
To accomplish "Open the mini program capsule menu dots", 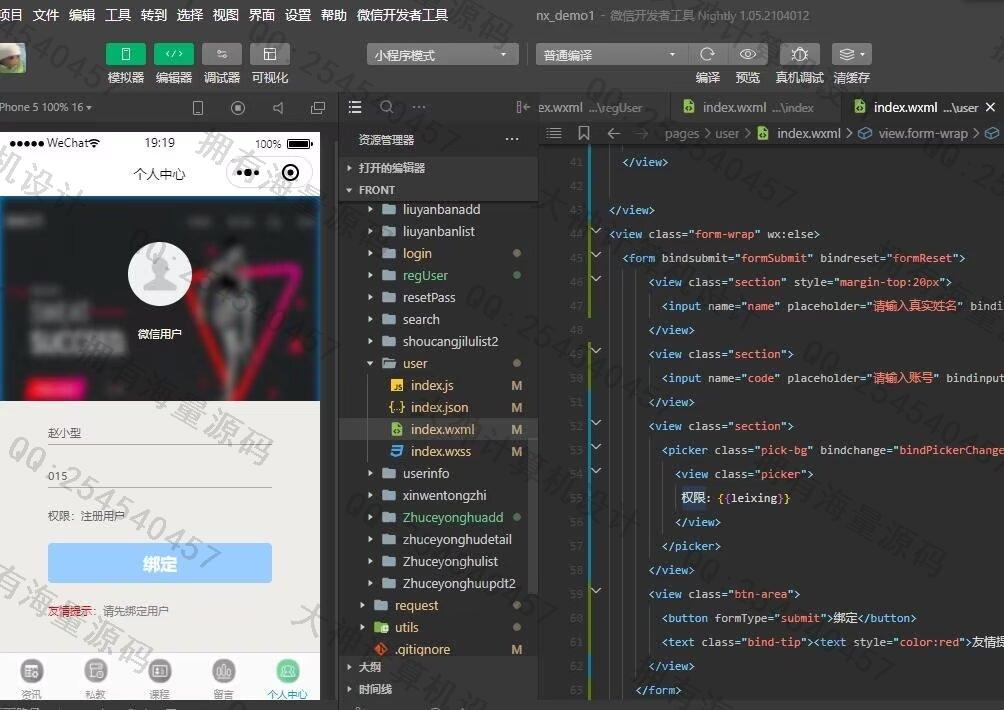I will [247, 172].
